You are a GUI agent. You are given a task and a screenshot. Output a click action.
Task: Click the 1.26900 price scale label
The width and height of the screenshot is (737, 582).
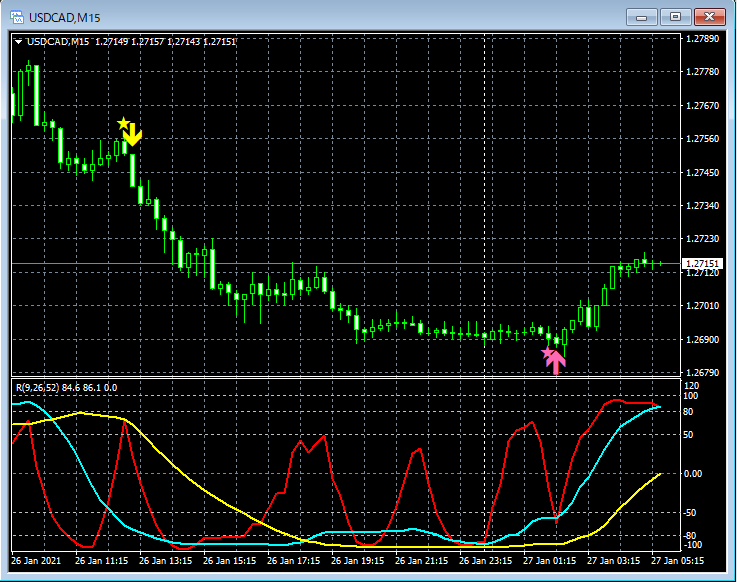click(x=703, y=339)
